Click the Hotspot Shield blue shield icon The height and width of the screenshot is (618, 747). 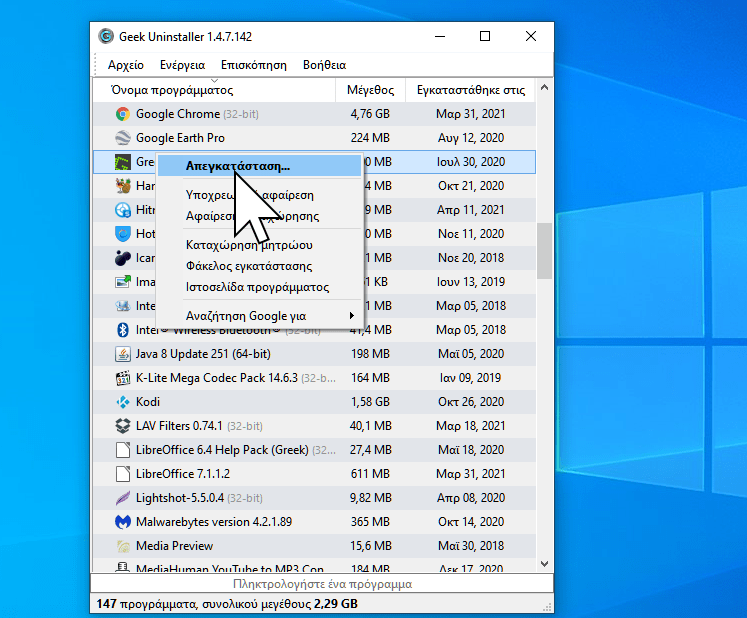point(123,233)
